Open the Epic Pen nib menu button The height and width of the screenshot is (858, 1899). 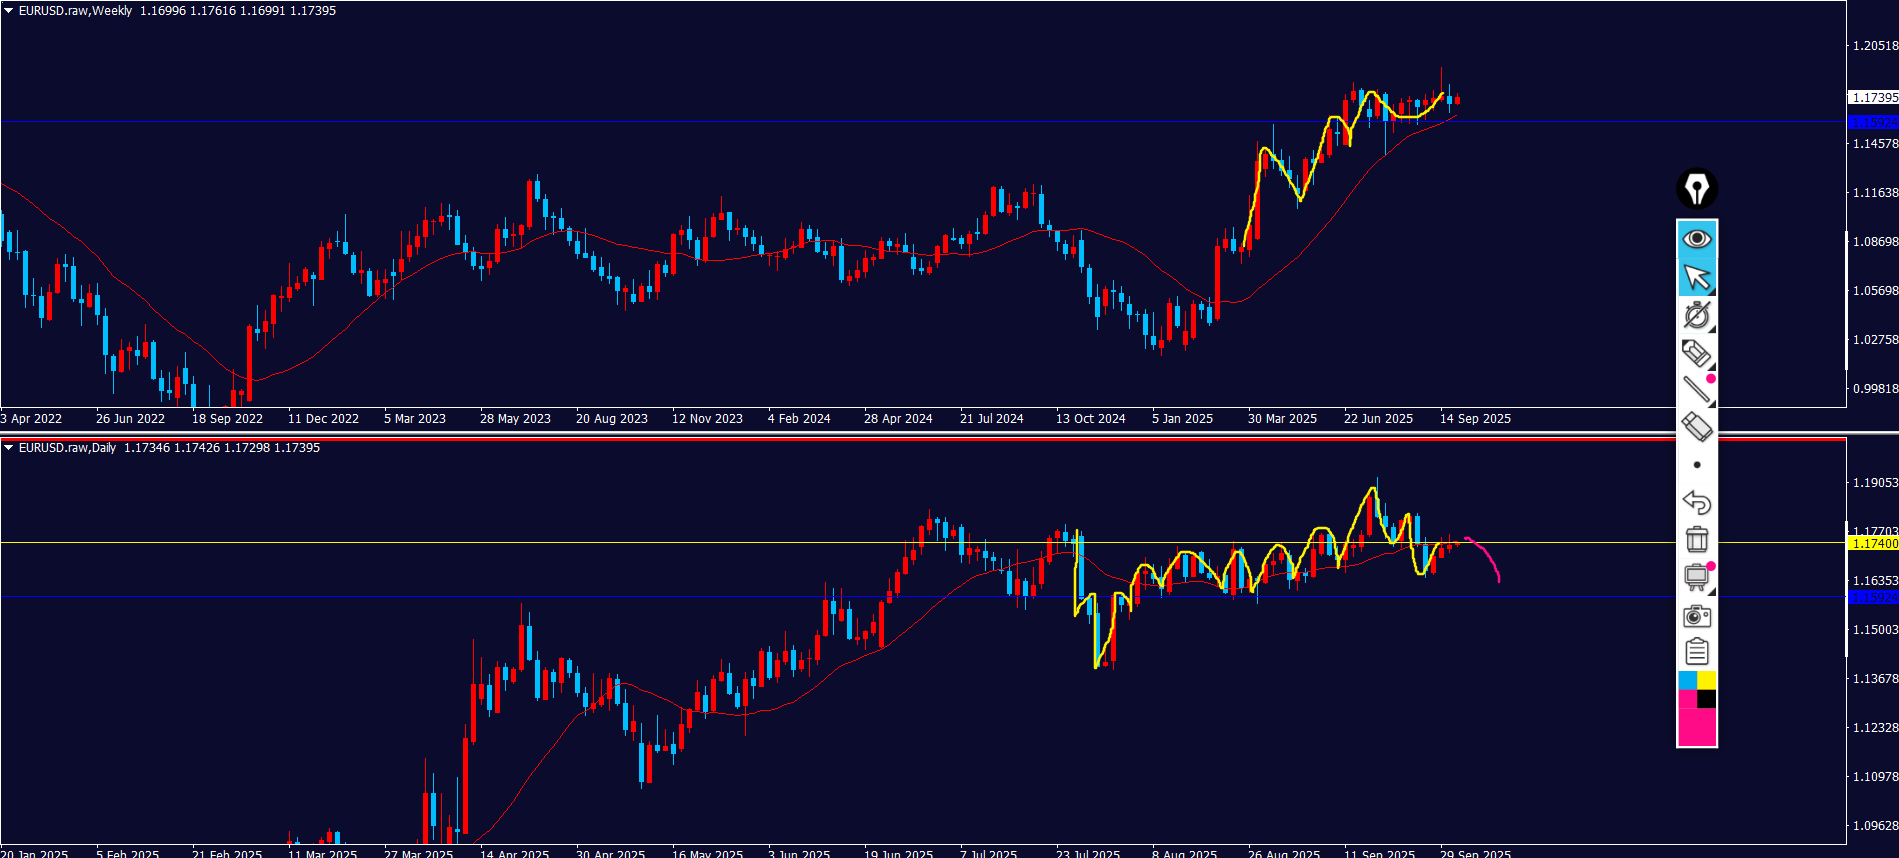(1696, 189)
